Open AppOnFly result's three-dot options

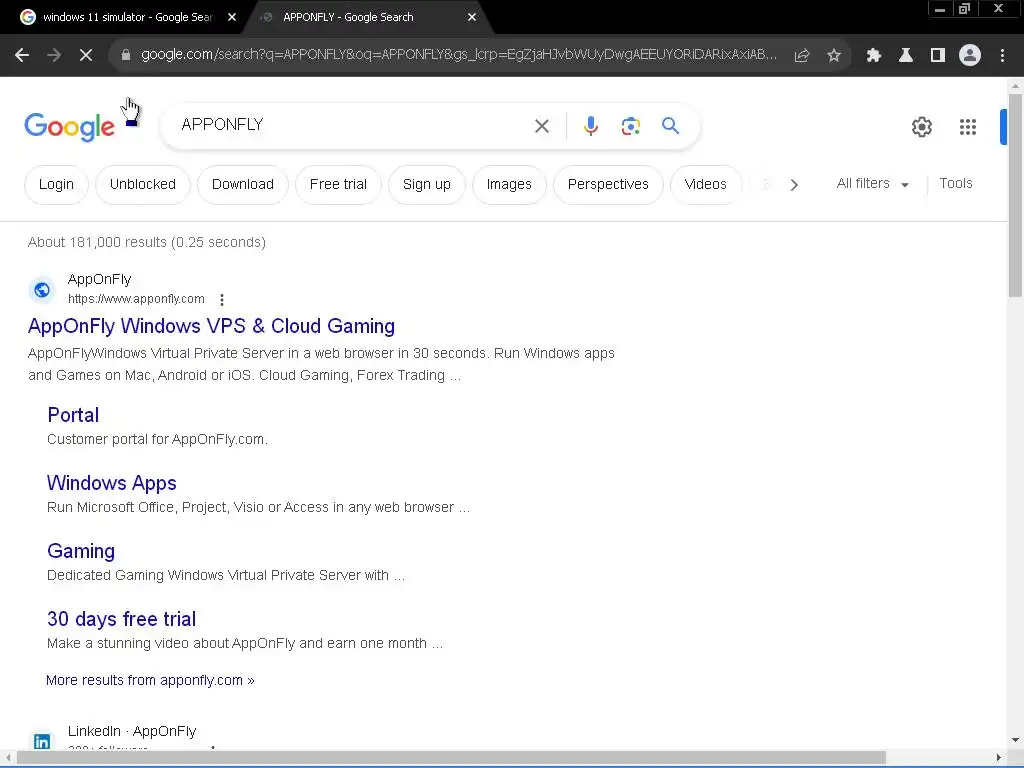[222, 300]
